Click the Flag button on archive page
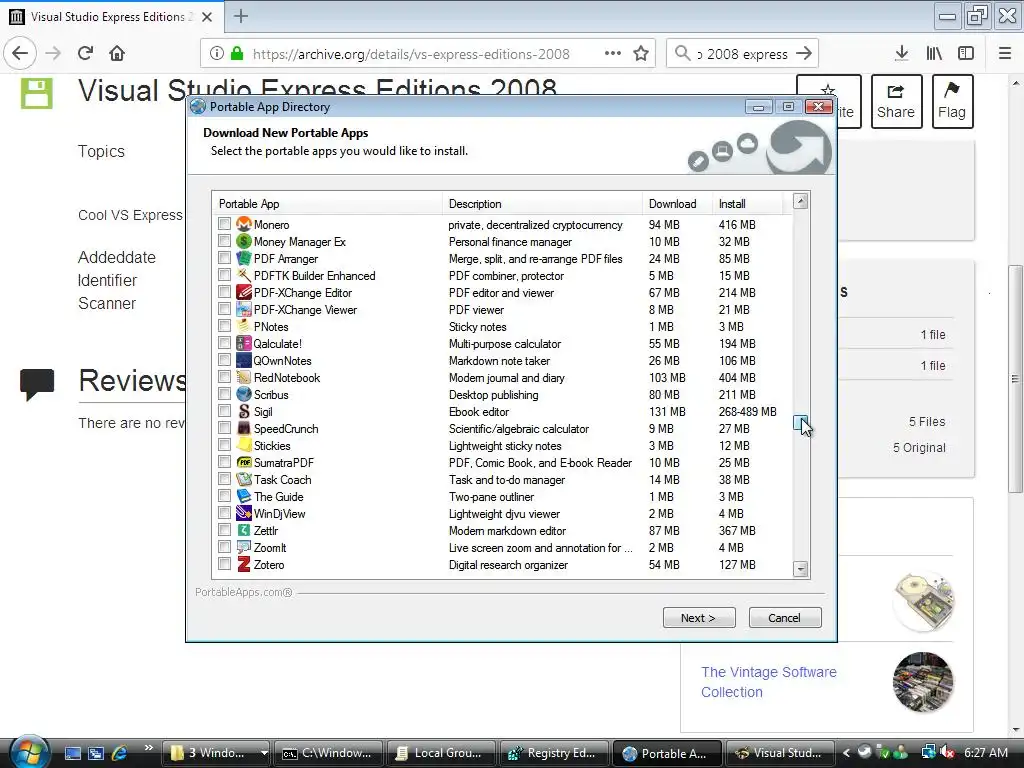Screen dimensions: 1024x768 click(952, 101)
